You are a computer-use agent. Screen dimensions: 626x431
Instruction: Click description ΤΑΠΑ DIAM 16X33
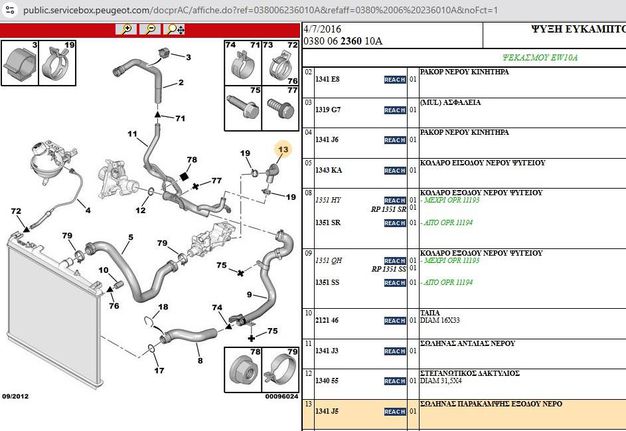pos(440,316)
